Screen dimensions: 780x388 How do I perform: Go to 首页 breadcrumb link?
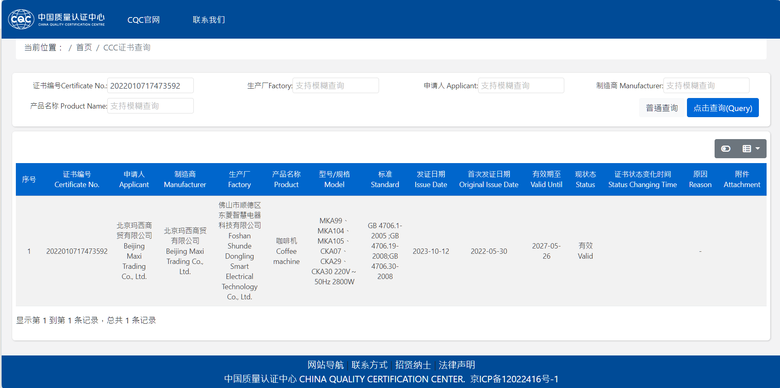pos(84,48)
